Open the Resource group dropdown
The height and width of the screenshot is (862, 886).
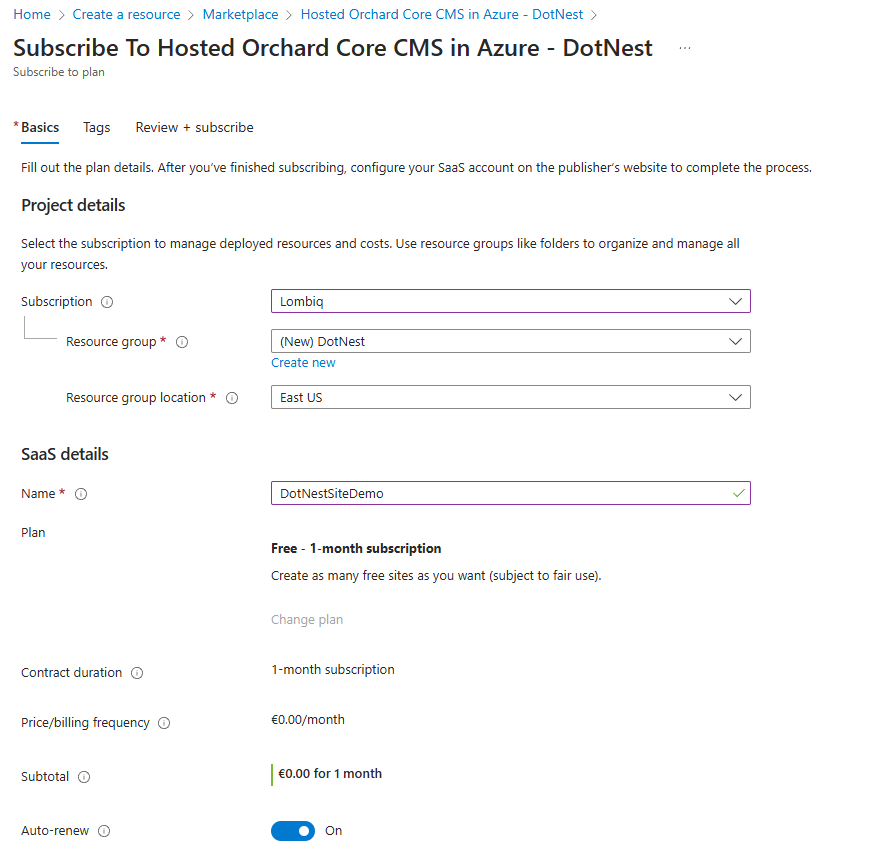(511, 341)
